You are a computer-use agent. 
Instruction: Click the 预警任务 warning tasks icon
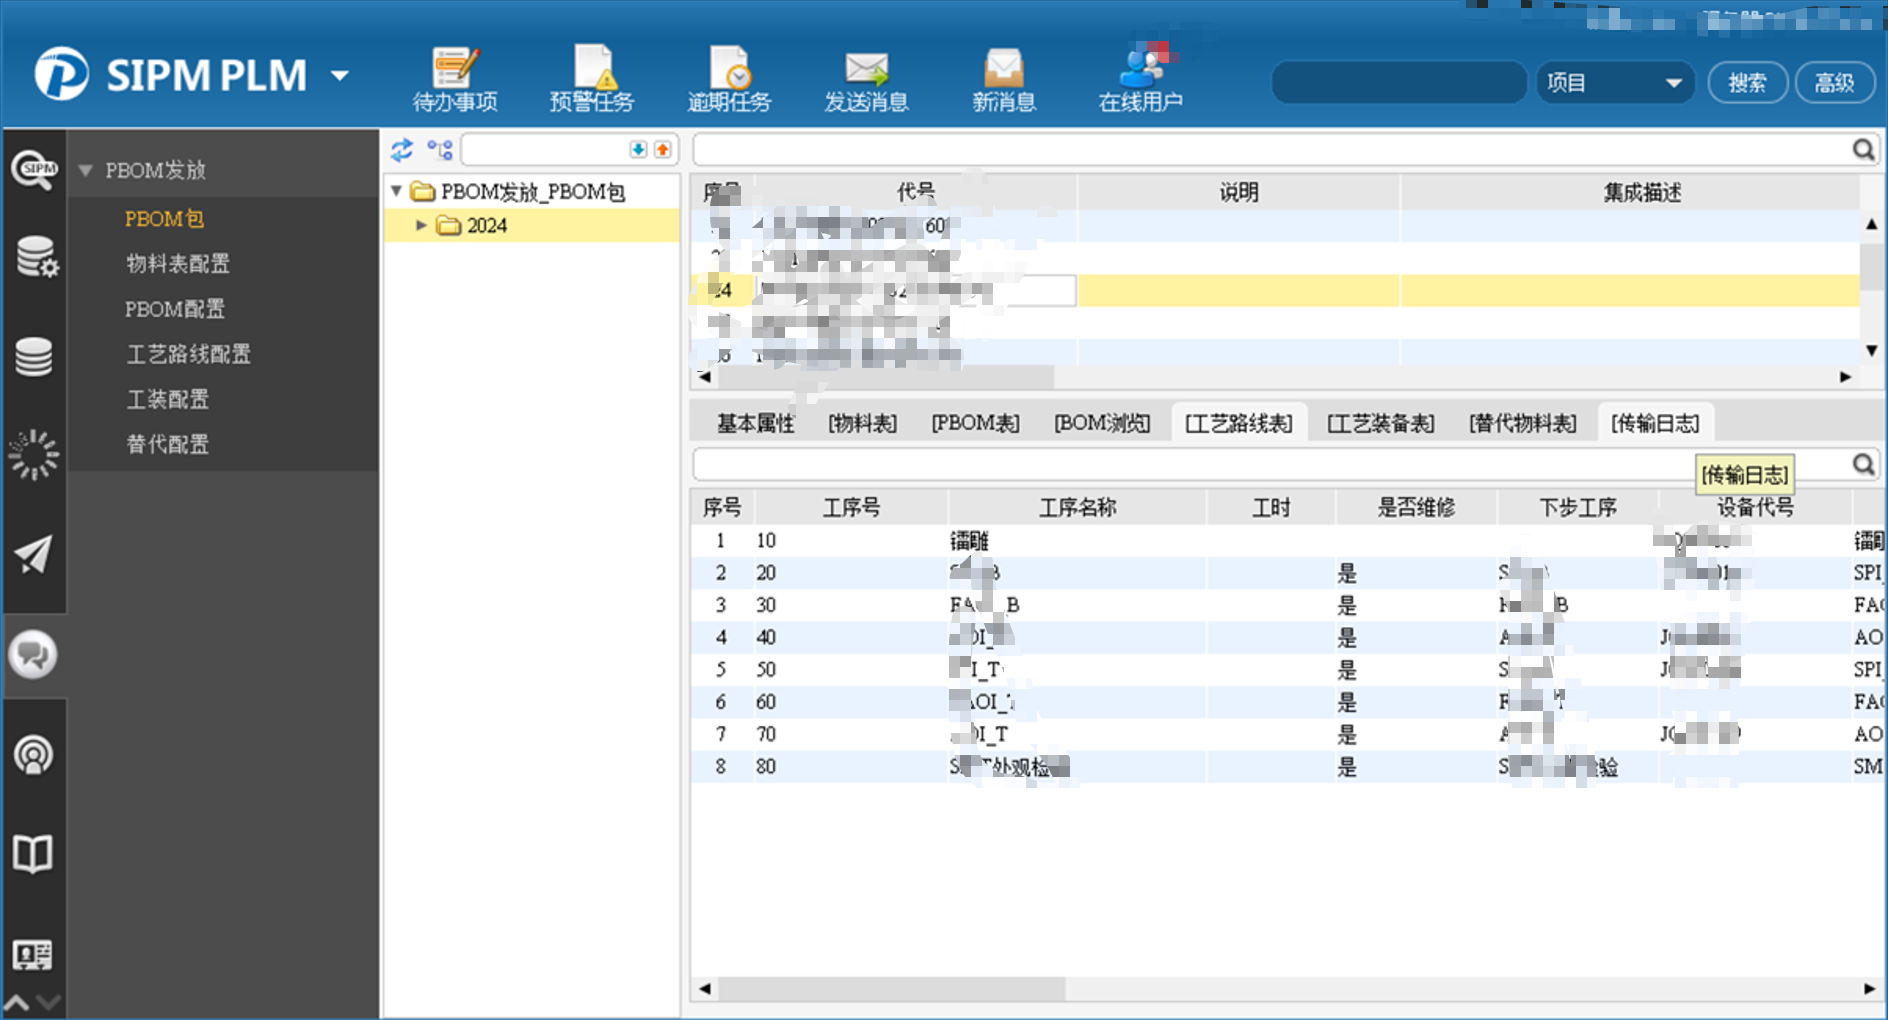pos(592,78)
